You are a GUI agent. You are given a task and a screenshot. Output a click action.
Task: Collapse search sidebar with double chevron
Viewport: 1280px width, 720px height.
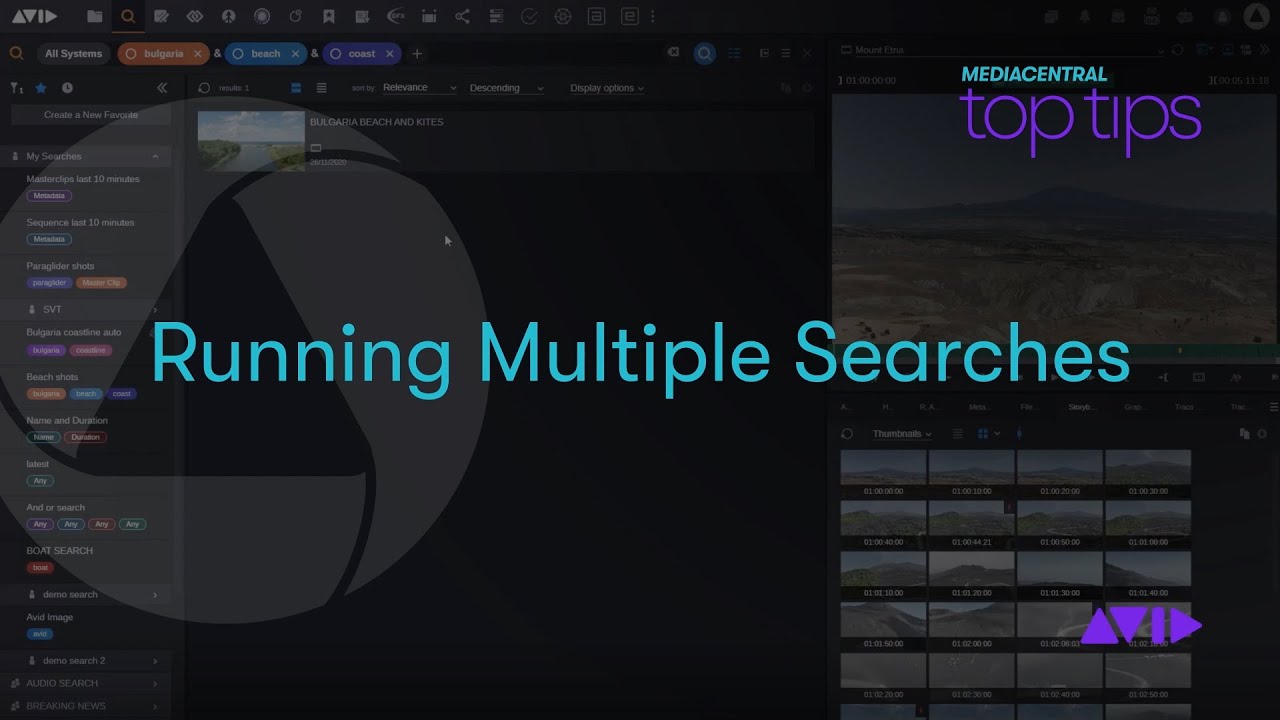tap(162, 88)
